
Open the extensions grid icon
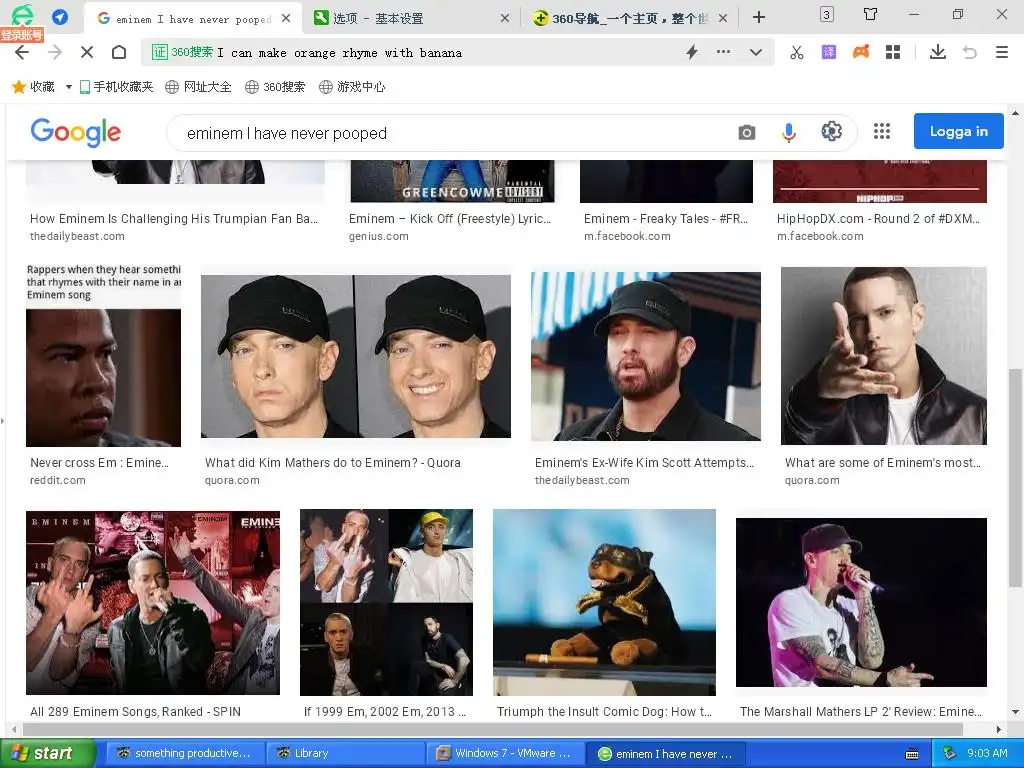(x=893, y=52)
